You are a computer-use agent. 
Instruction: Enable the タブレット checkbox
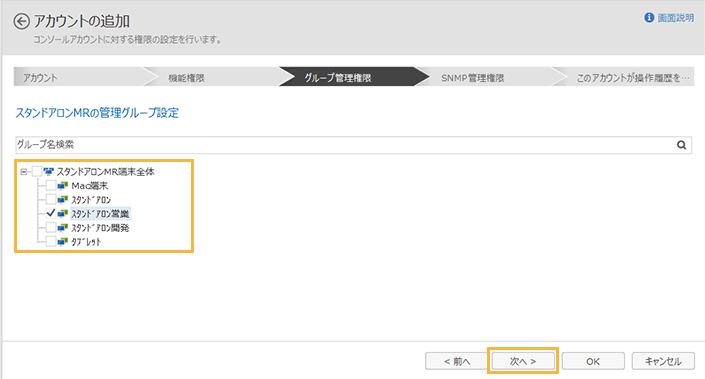coord(51,241)
